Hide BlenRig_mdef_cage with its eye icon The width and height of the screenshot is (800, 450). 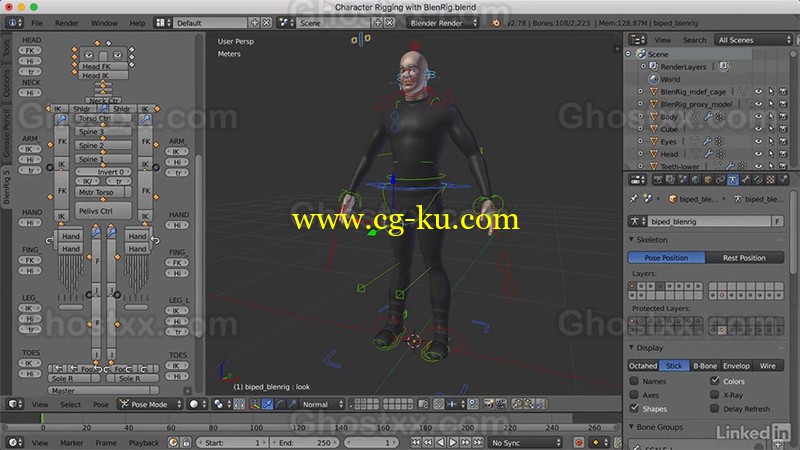pos(759,92)
